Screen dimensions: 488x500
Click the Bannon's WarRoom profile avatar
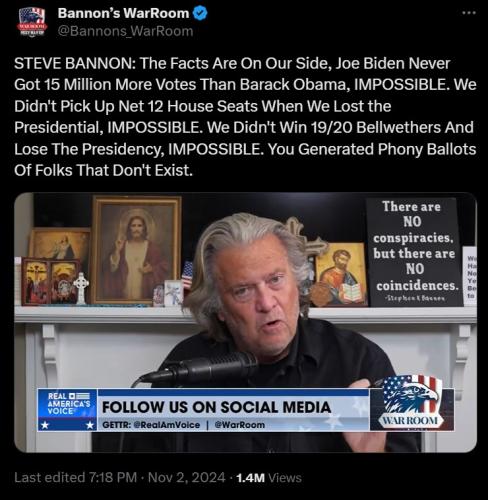click(x=32, y=22)
